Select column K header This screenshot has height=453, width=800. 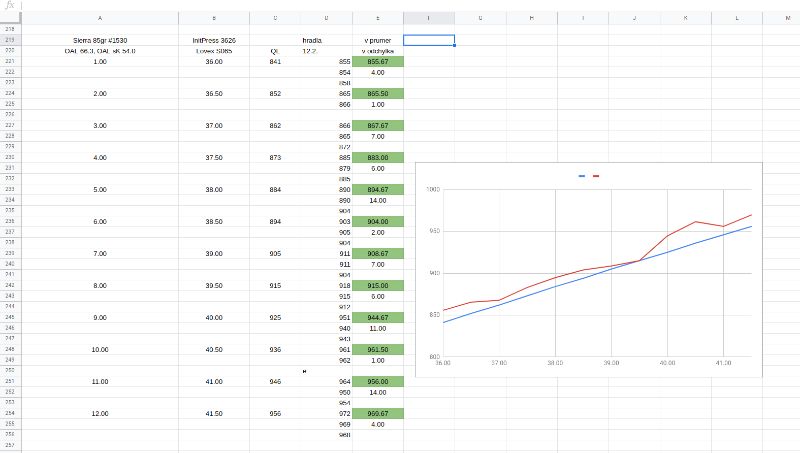tap(685, 18)
